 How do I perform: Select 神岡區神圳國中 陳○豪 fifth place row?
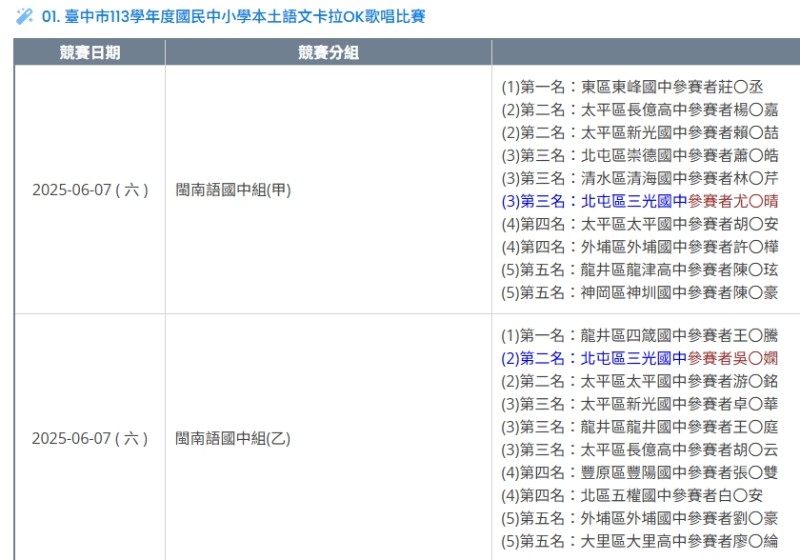pos(639,293)
